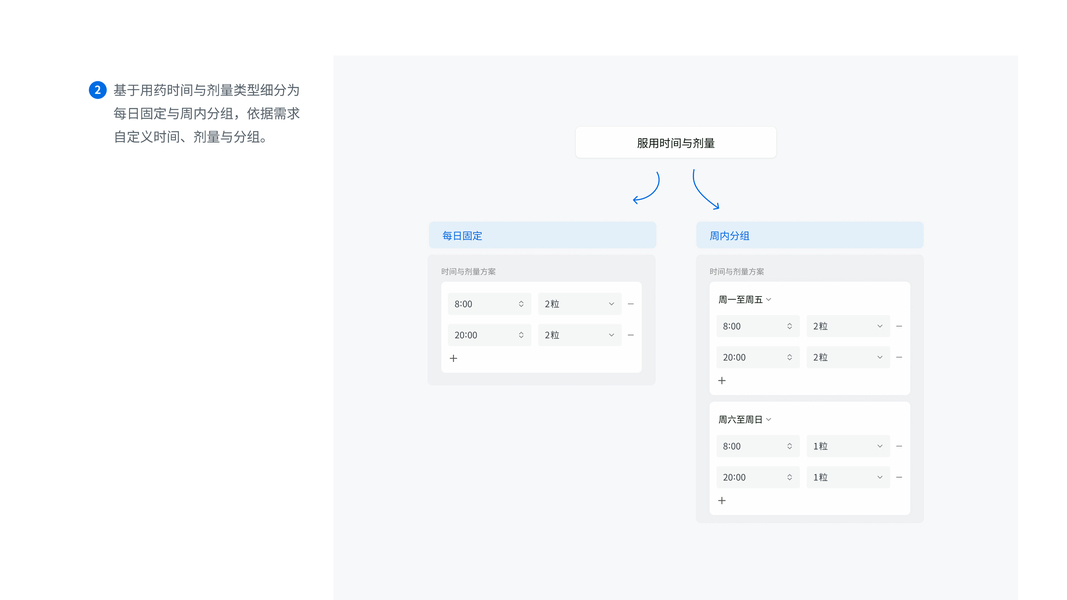Viewport: 1067px width, 600px height.
Task: Remove the 20:00 row under 周一至周五
Action: coord(899,358)
